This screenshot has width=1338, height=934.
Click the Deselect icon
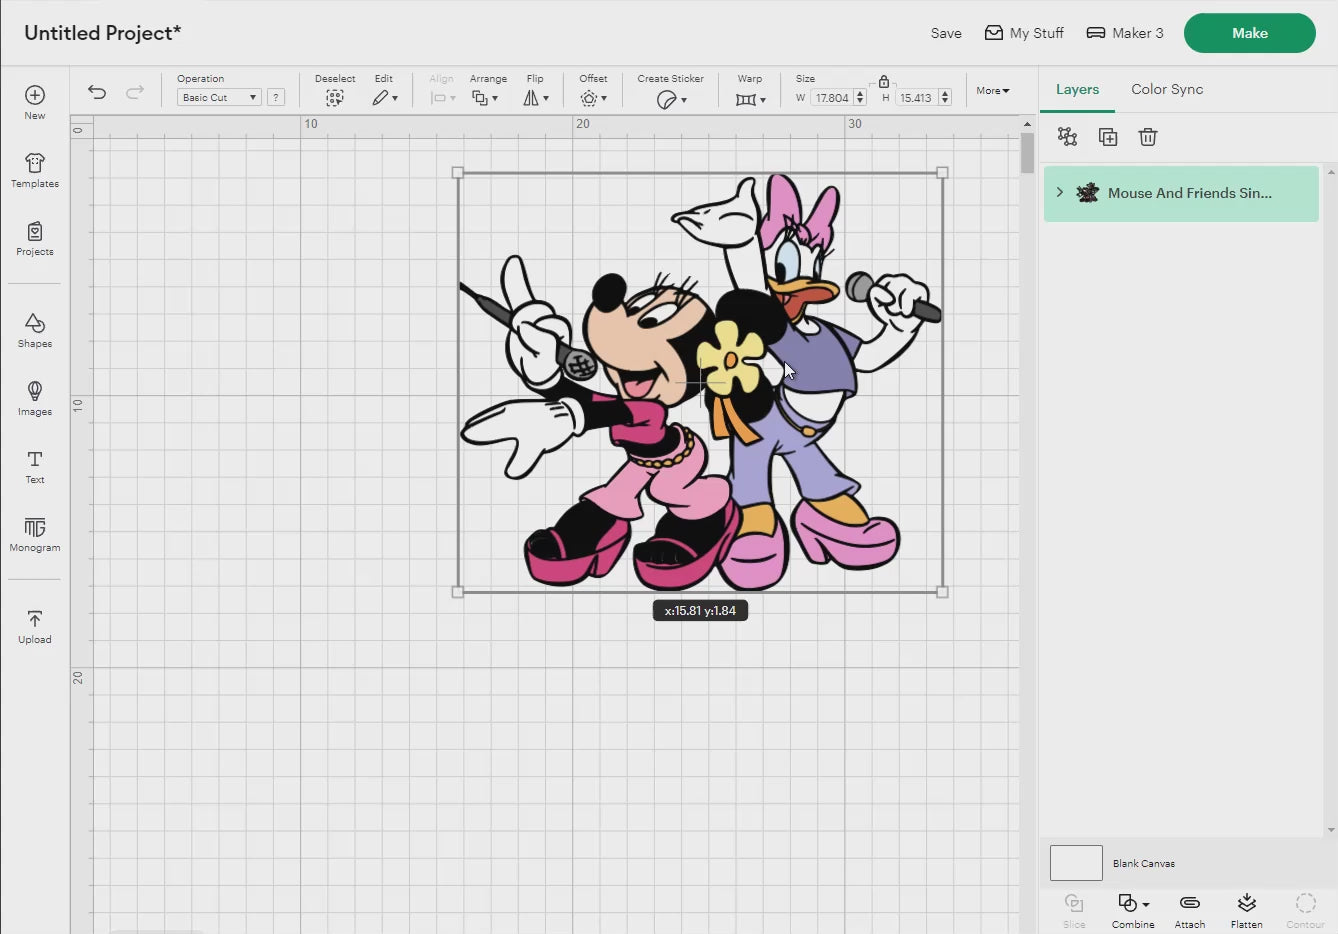[335, 98]
